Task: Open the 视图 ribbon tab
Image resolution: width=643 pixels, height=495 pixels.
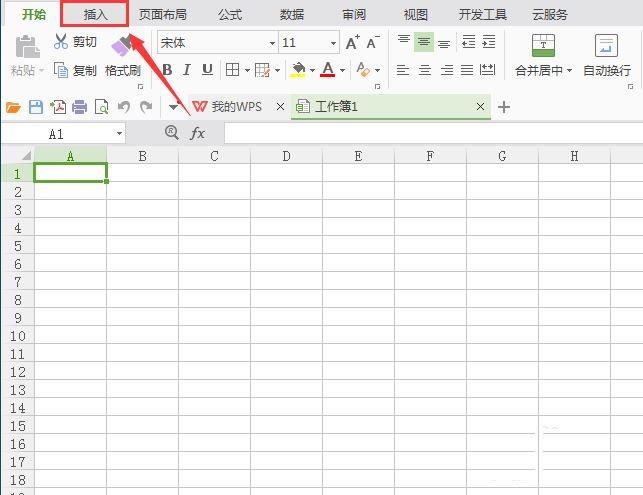Action: (x=415, y=15)
